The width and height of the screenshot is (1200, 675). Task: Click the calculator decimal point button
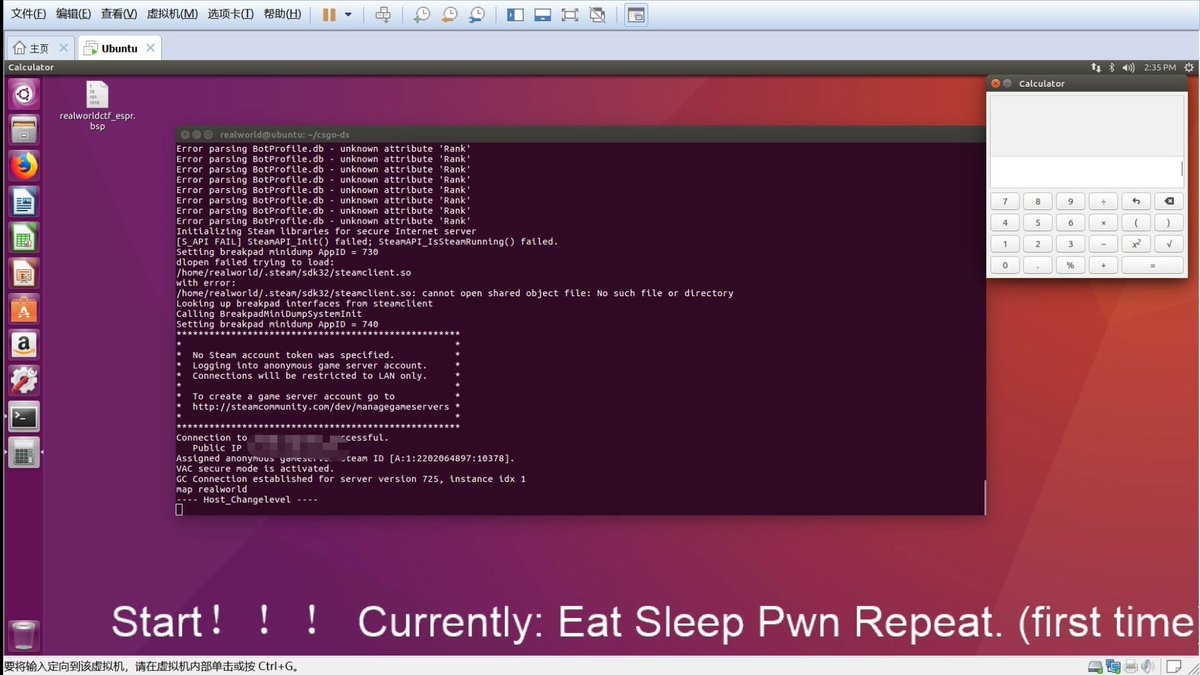tap(1038, 265)
